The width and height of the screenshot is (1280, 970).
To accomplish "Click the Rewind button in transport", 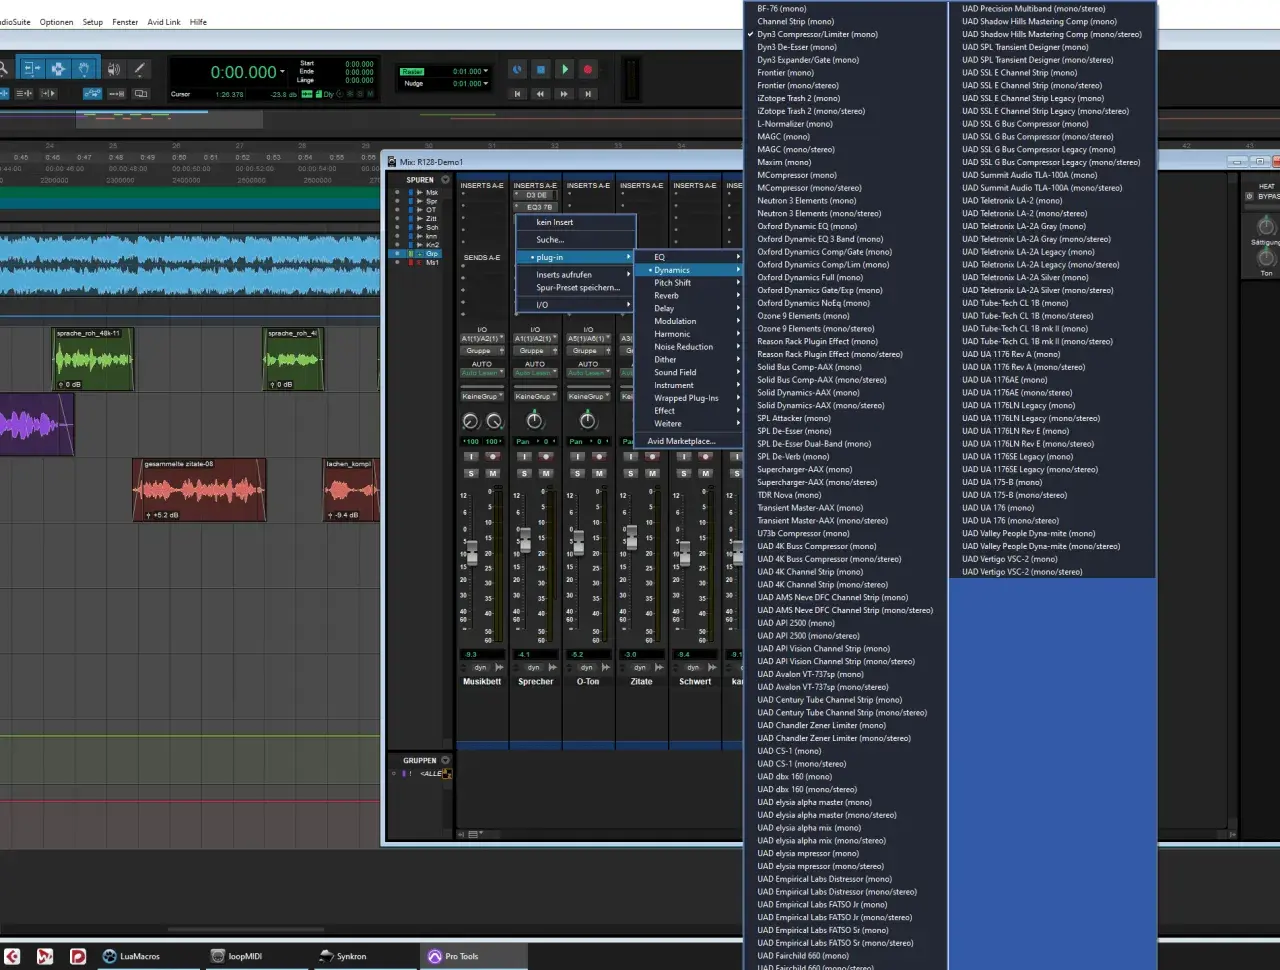I will (541, 94).
